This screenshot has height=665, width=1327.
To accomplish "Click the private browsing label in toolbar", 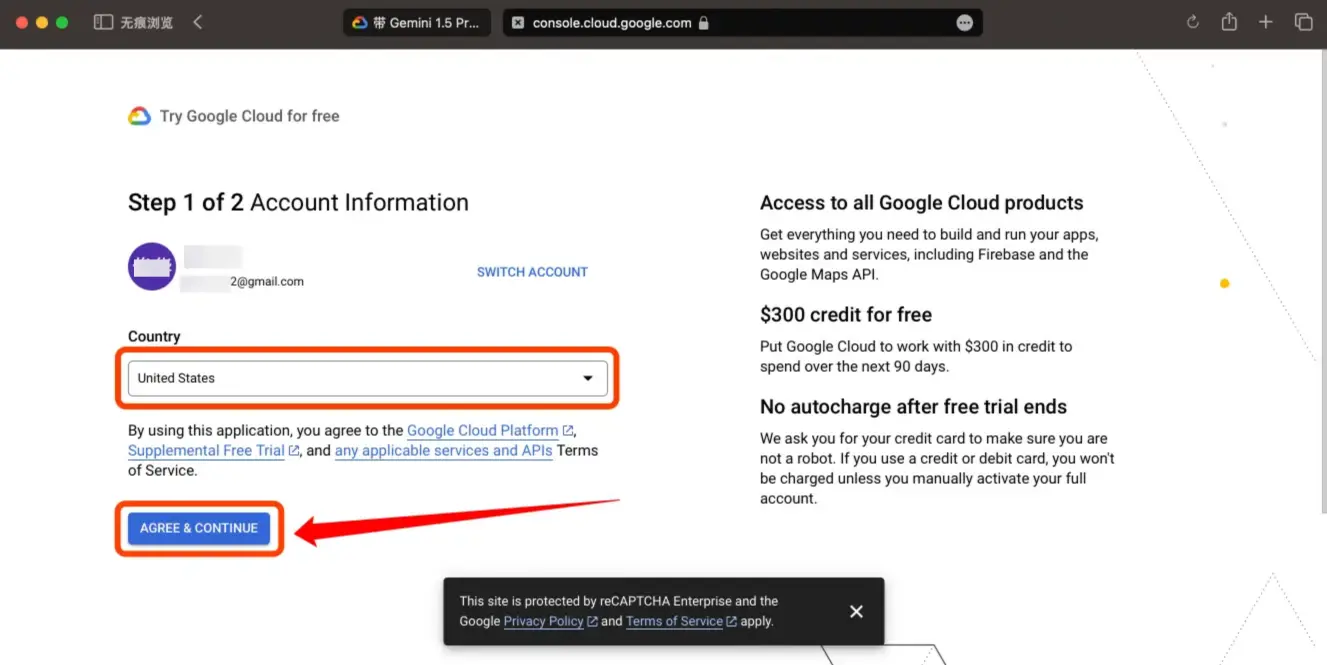I will click(146, 23).
